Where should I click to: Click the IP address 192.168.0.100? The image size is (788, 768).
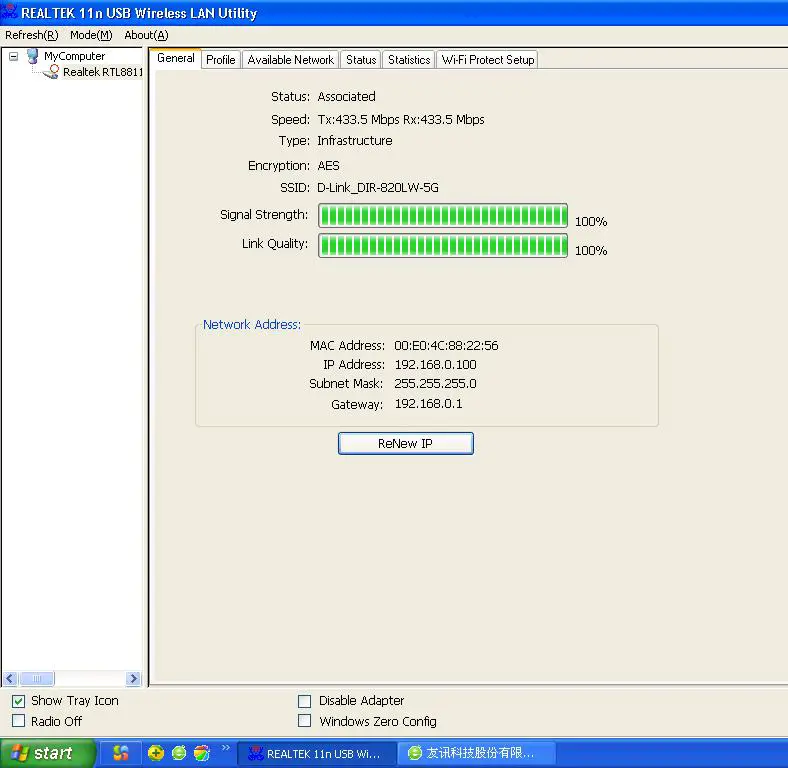[x=435, y=364]
